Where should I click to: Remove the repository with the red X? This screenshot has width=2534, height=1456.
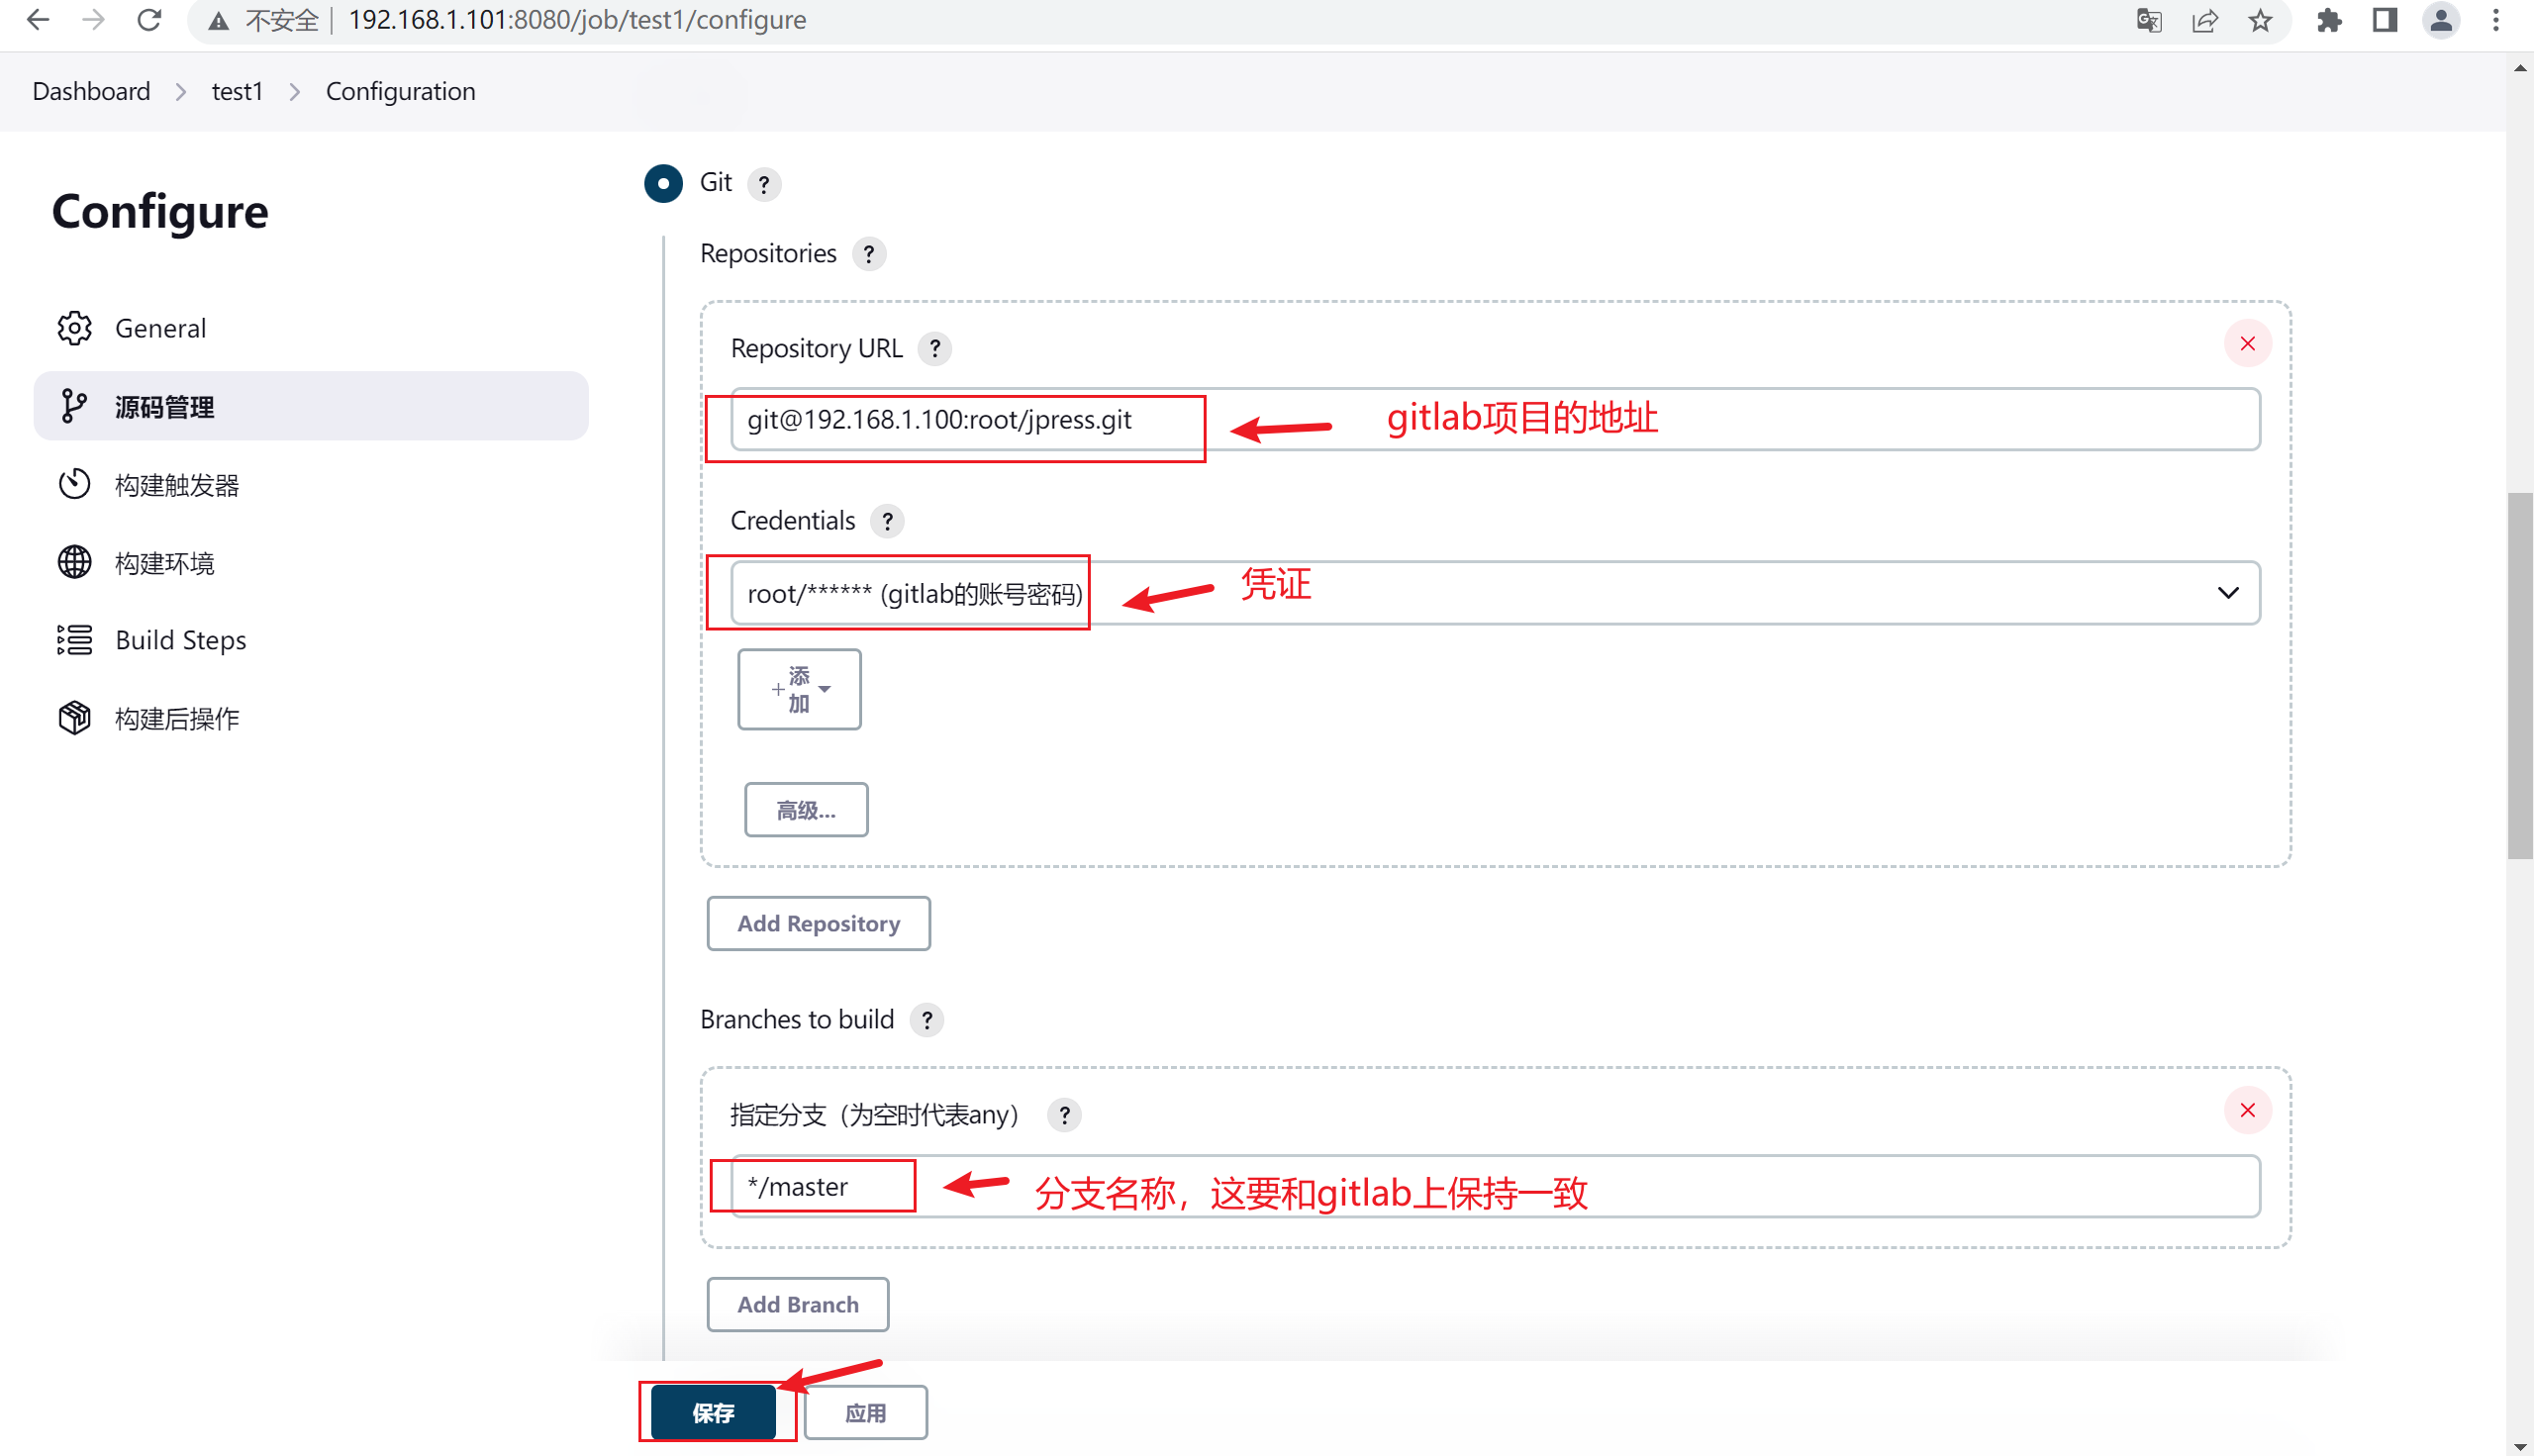2247,344
